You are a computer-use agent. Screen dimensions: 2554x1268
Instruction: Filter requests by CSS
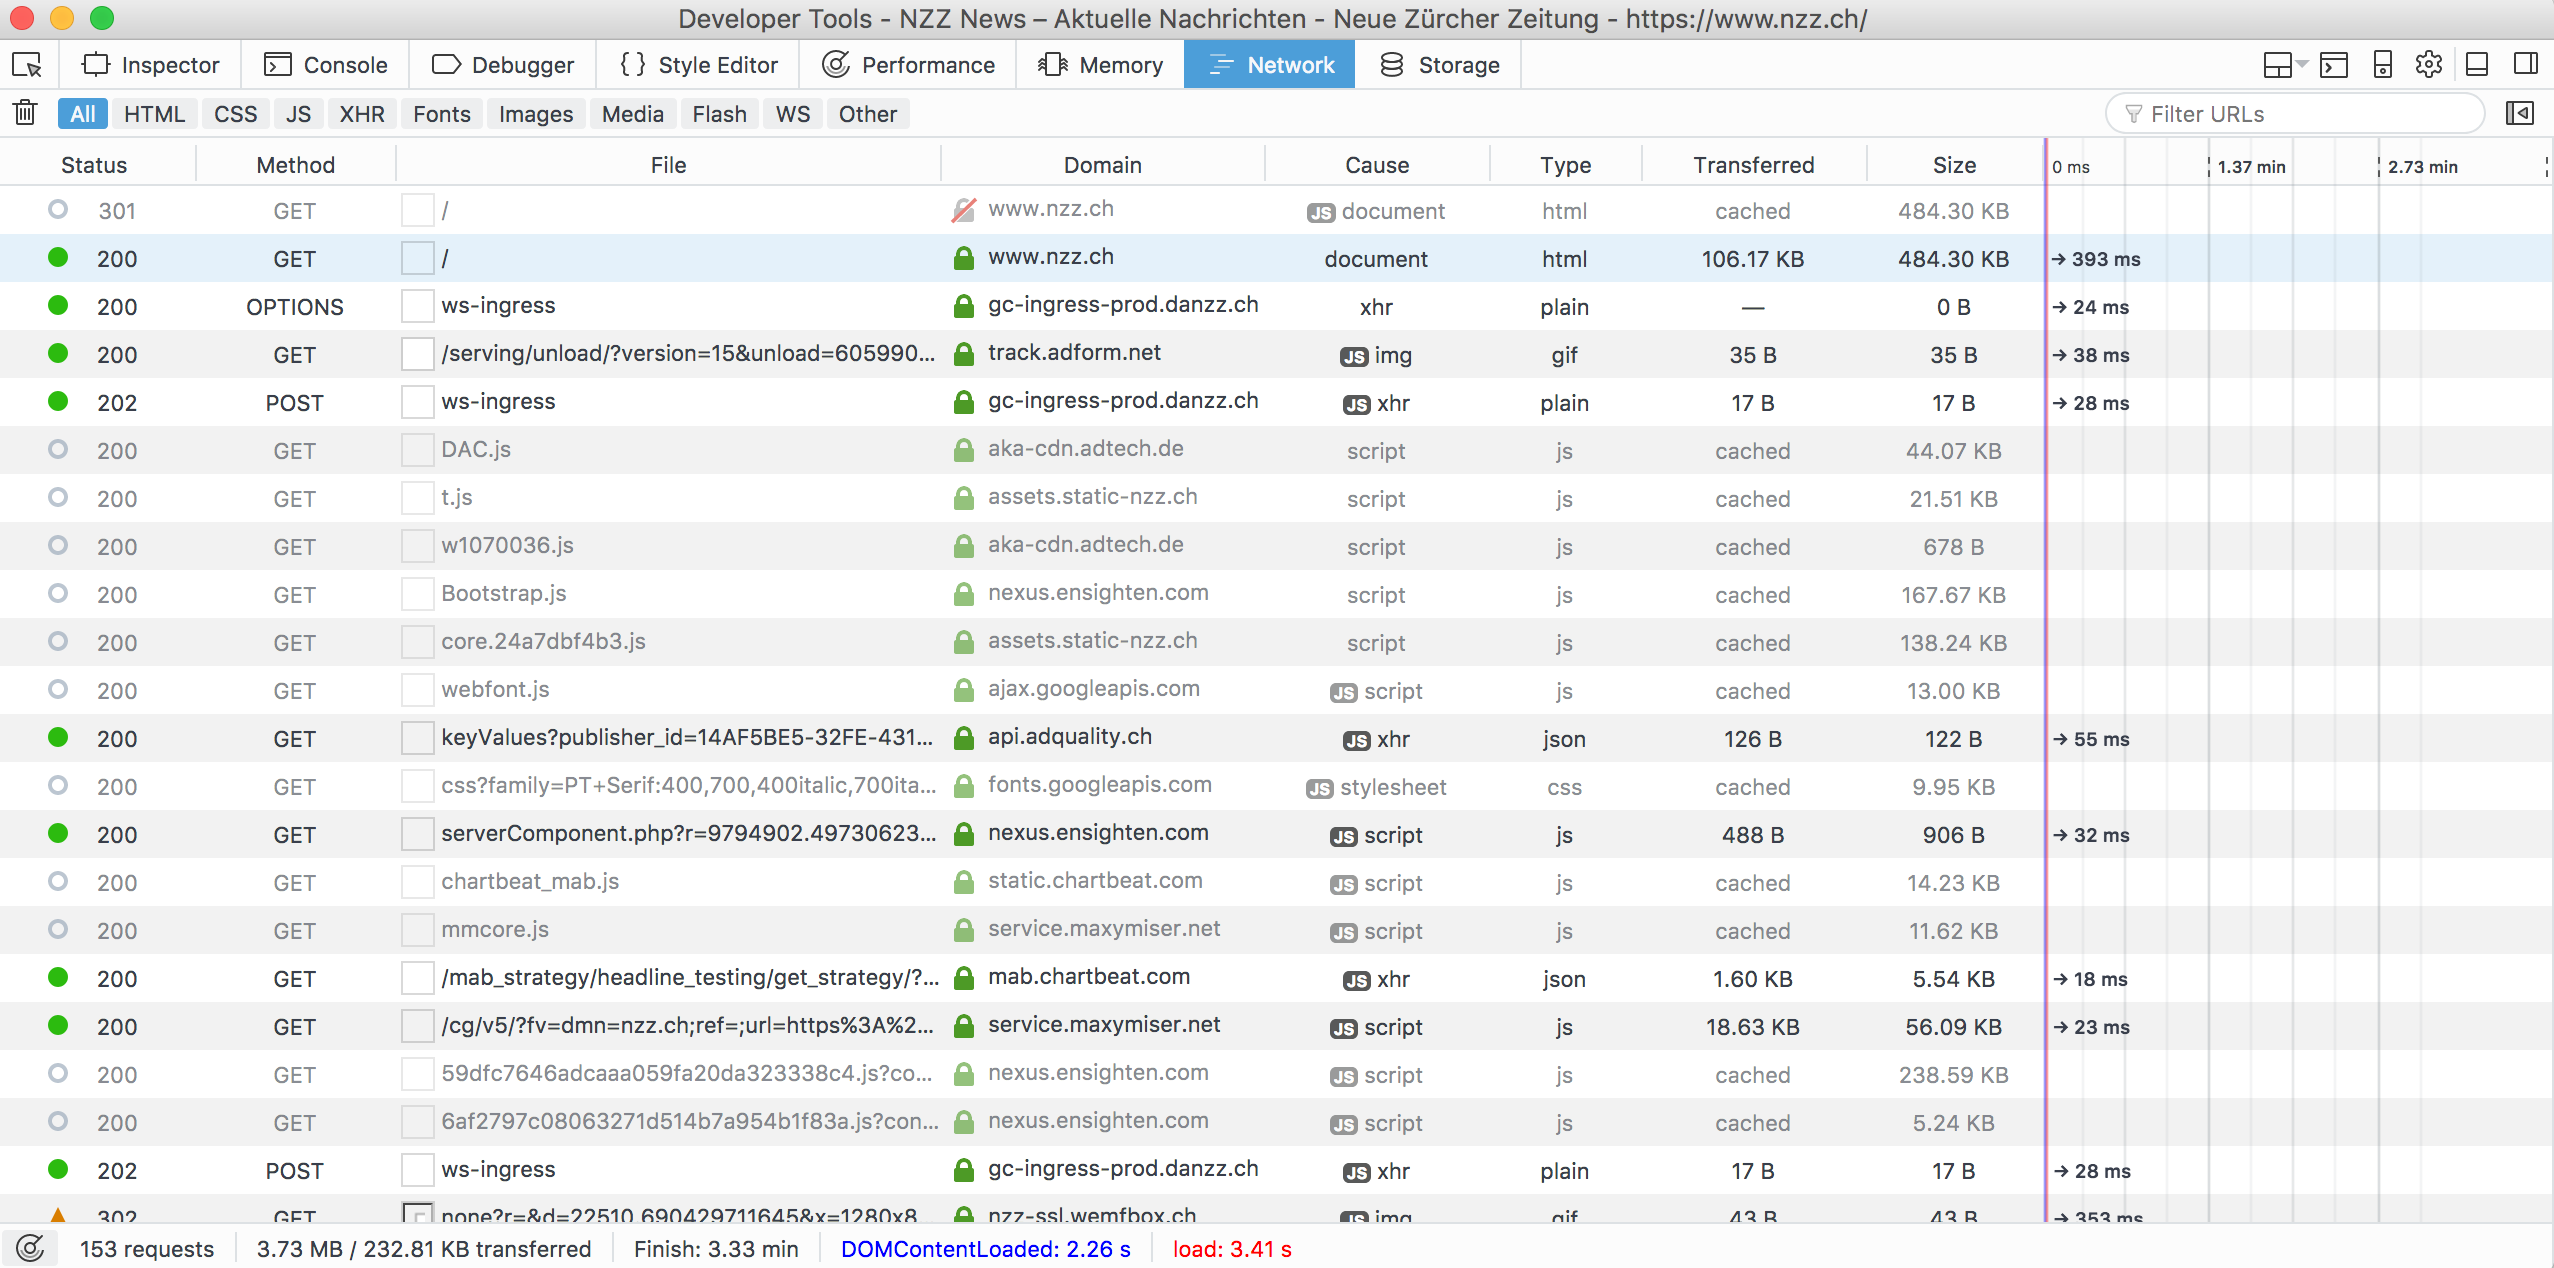tap(236, 114)
